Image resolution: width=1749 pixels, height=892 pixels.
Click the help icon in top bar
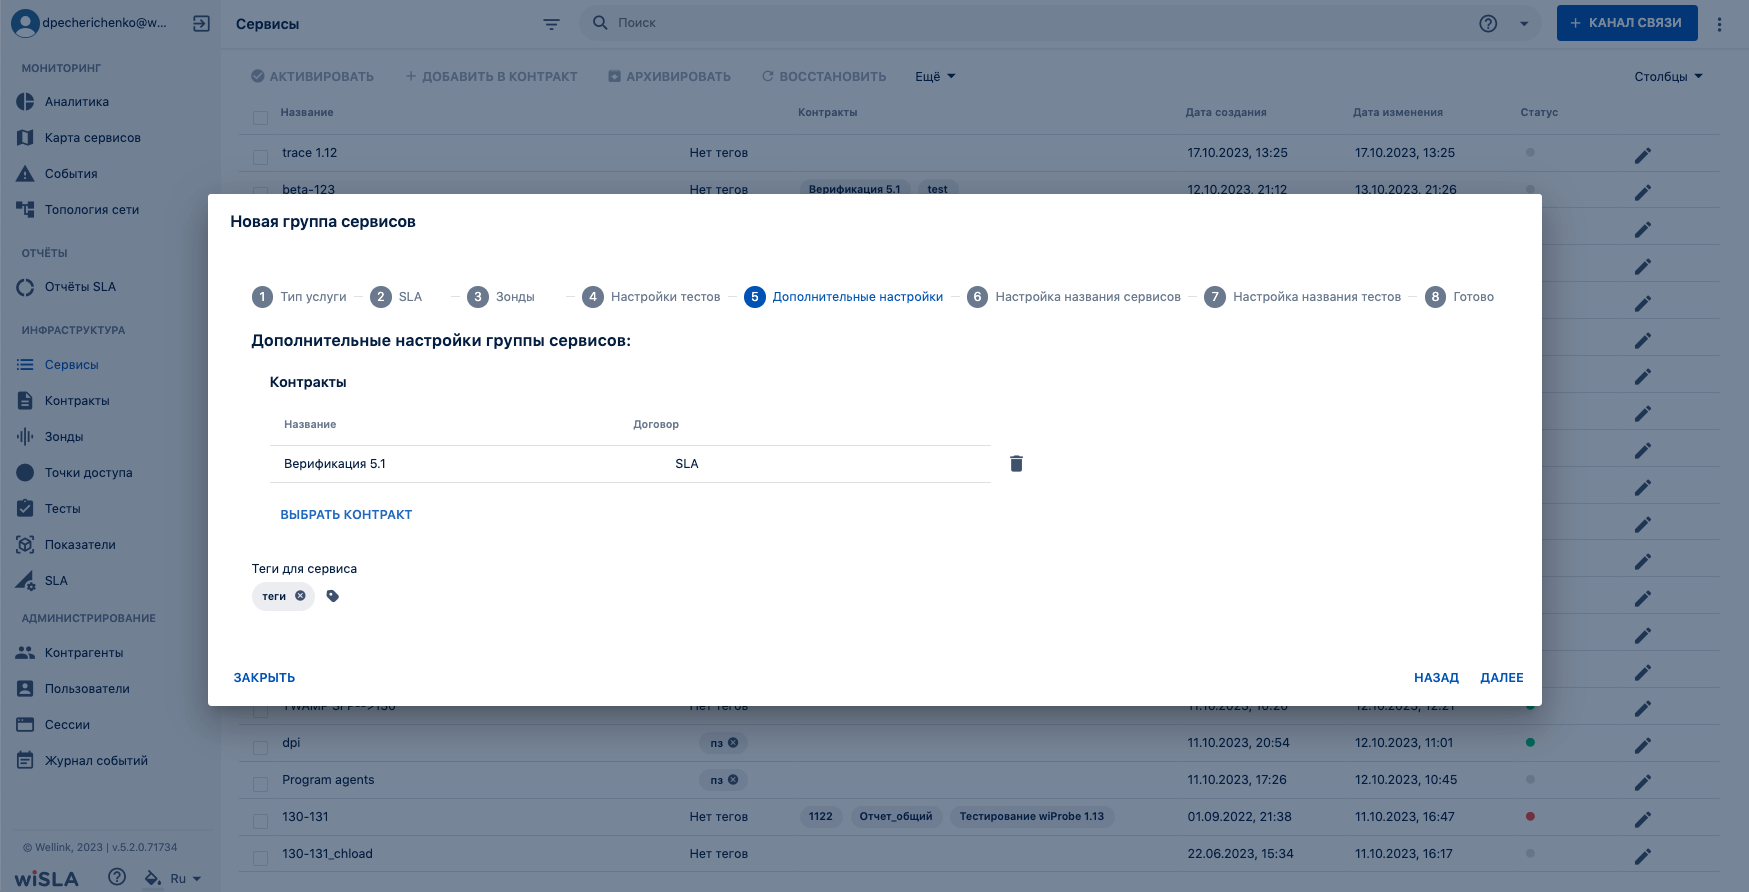(x=1488, y=23)
